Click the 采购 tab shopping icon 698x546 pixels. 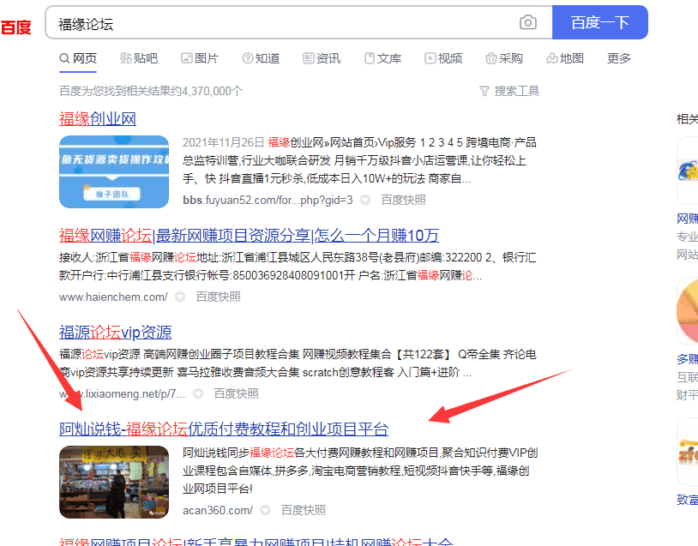(x=491, y=58)
